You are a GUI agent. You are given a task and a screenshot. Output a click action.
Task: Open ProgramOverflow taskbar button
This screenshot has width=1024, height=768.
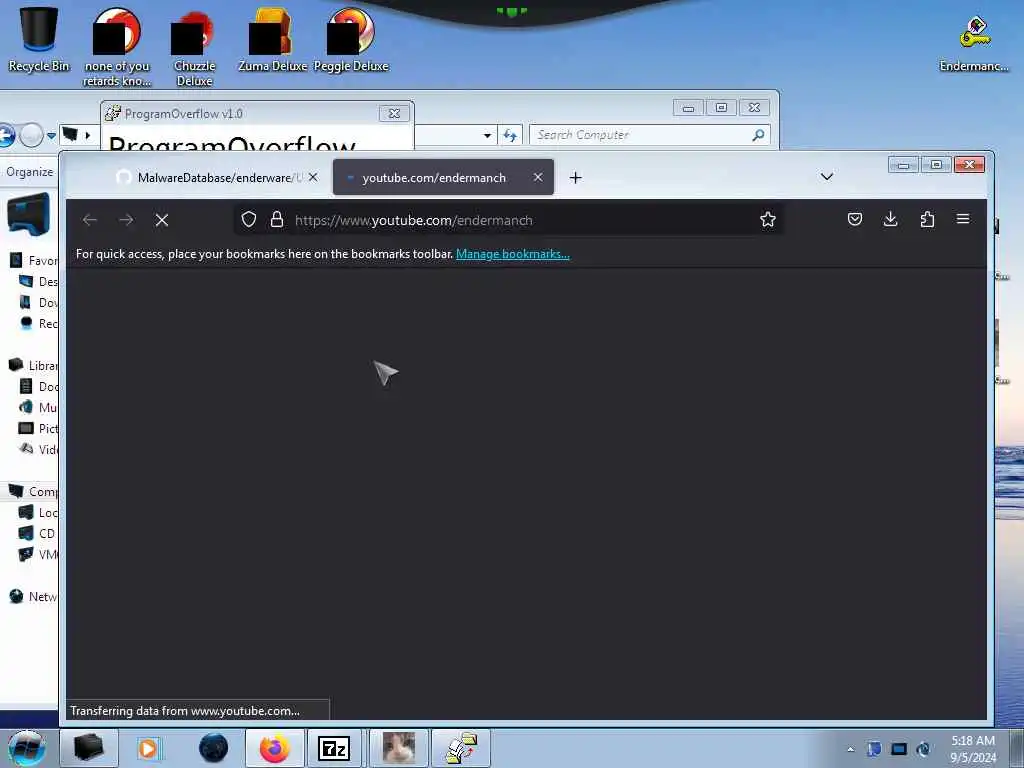tap(461, 748)
